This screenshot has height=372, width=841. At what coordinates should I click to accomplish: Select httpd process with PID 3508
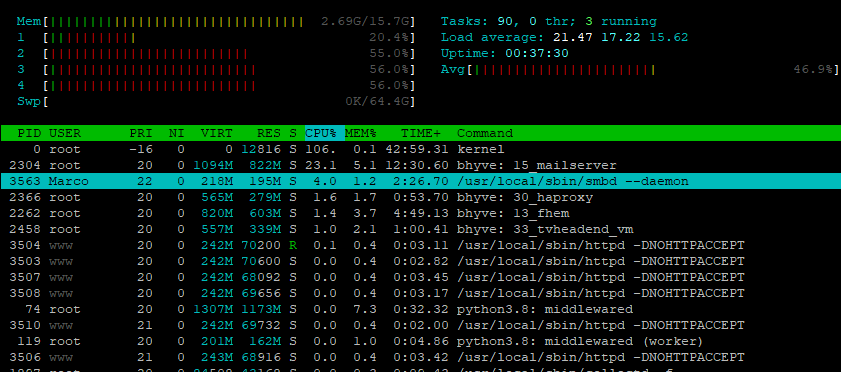(x=420, y=293)
